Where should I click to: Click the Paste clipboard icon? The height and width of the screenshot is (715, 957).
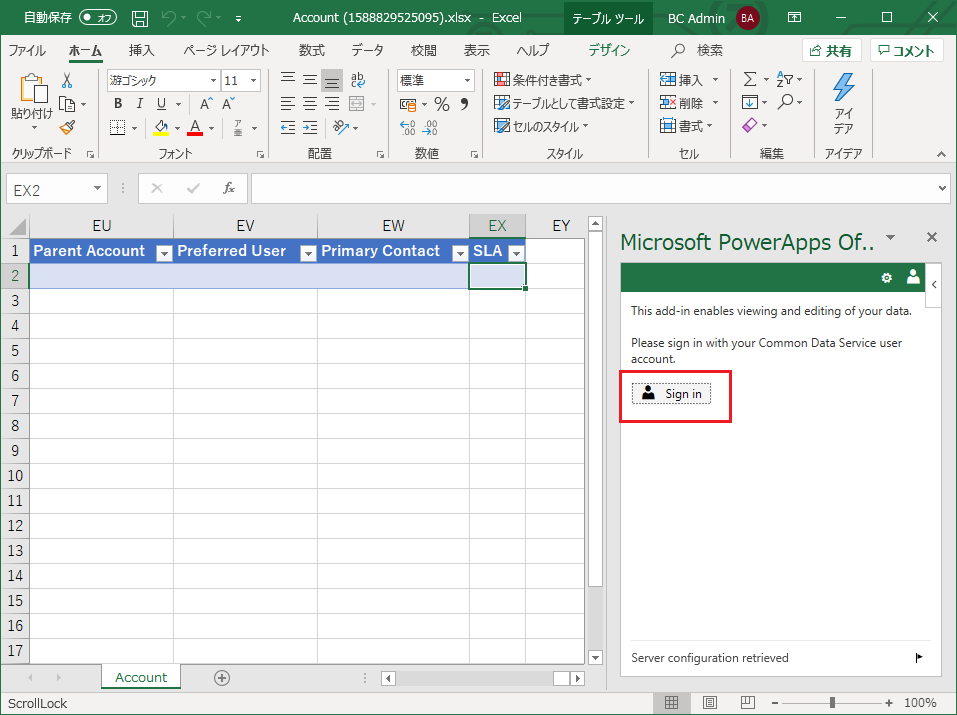(33, 88)
